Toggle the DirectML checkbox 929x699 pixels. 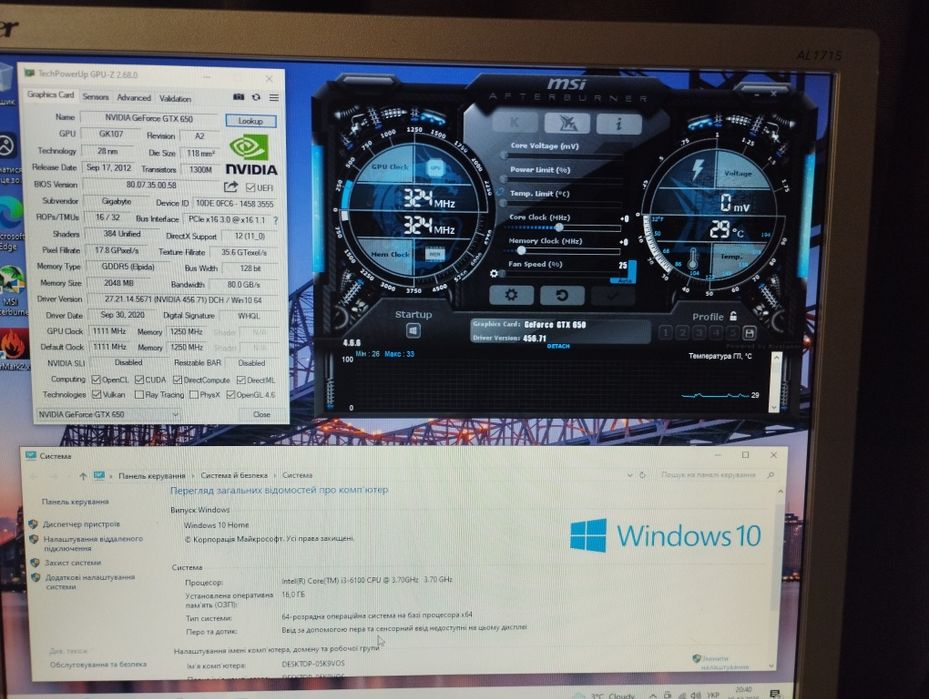pyautogui.click(x=241, y=380)
